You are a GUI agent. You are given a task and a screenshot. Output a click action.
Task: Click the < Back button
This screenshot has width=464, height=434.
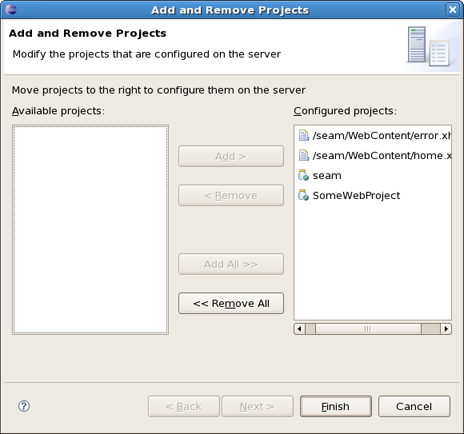point(184,406)
